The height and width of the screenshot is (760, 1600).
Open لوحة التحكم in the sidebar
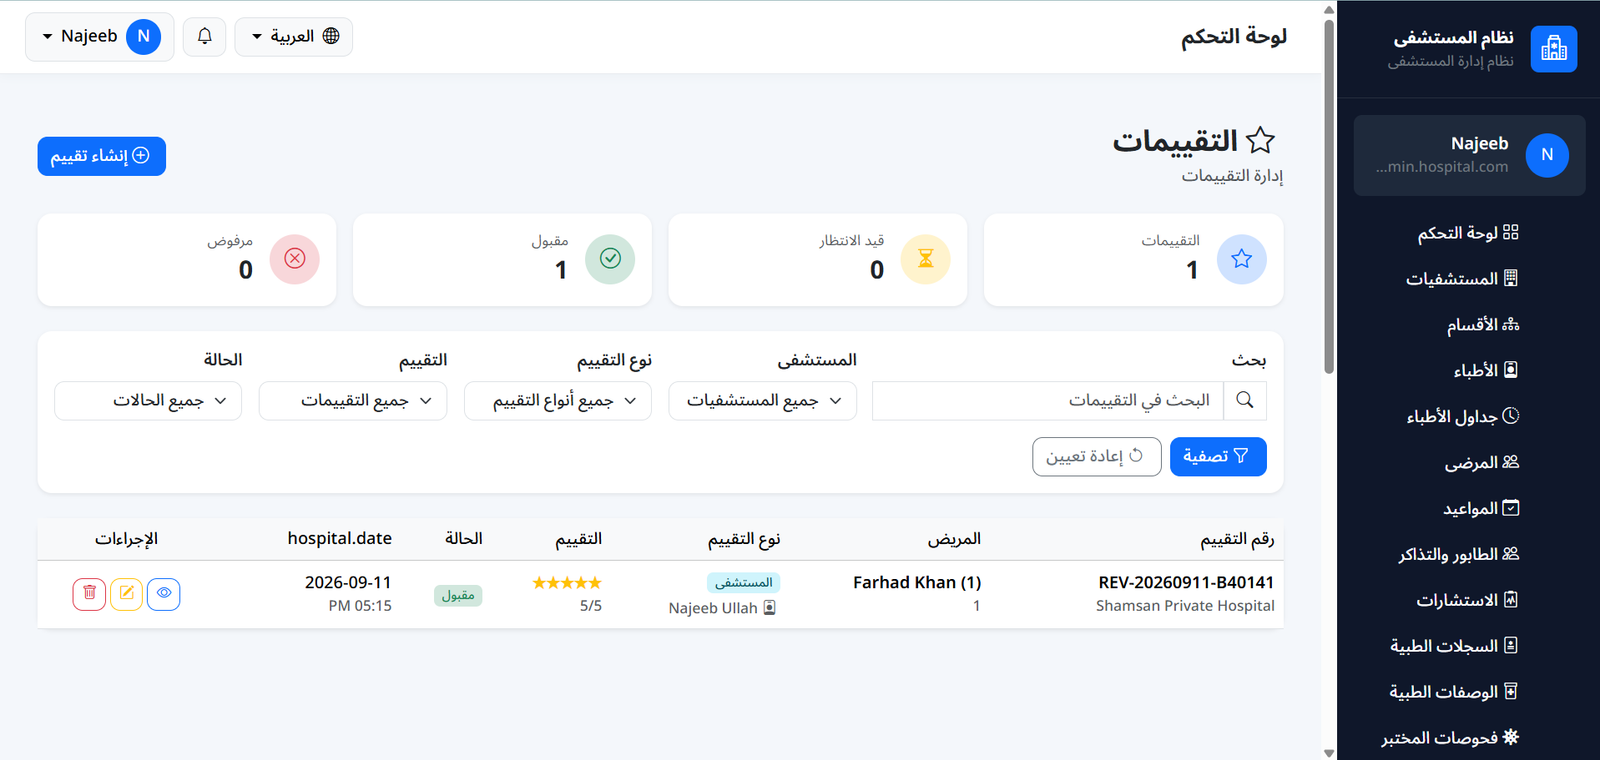(1468, 233)
